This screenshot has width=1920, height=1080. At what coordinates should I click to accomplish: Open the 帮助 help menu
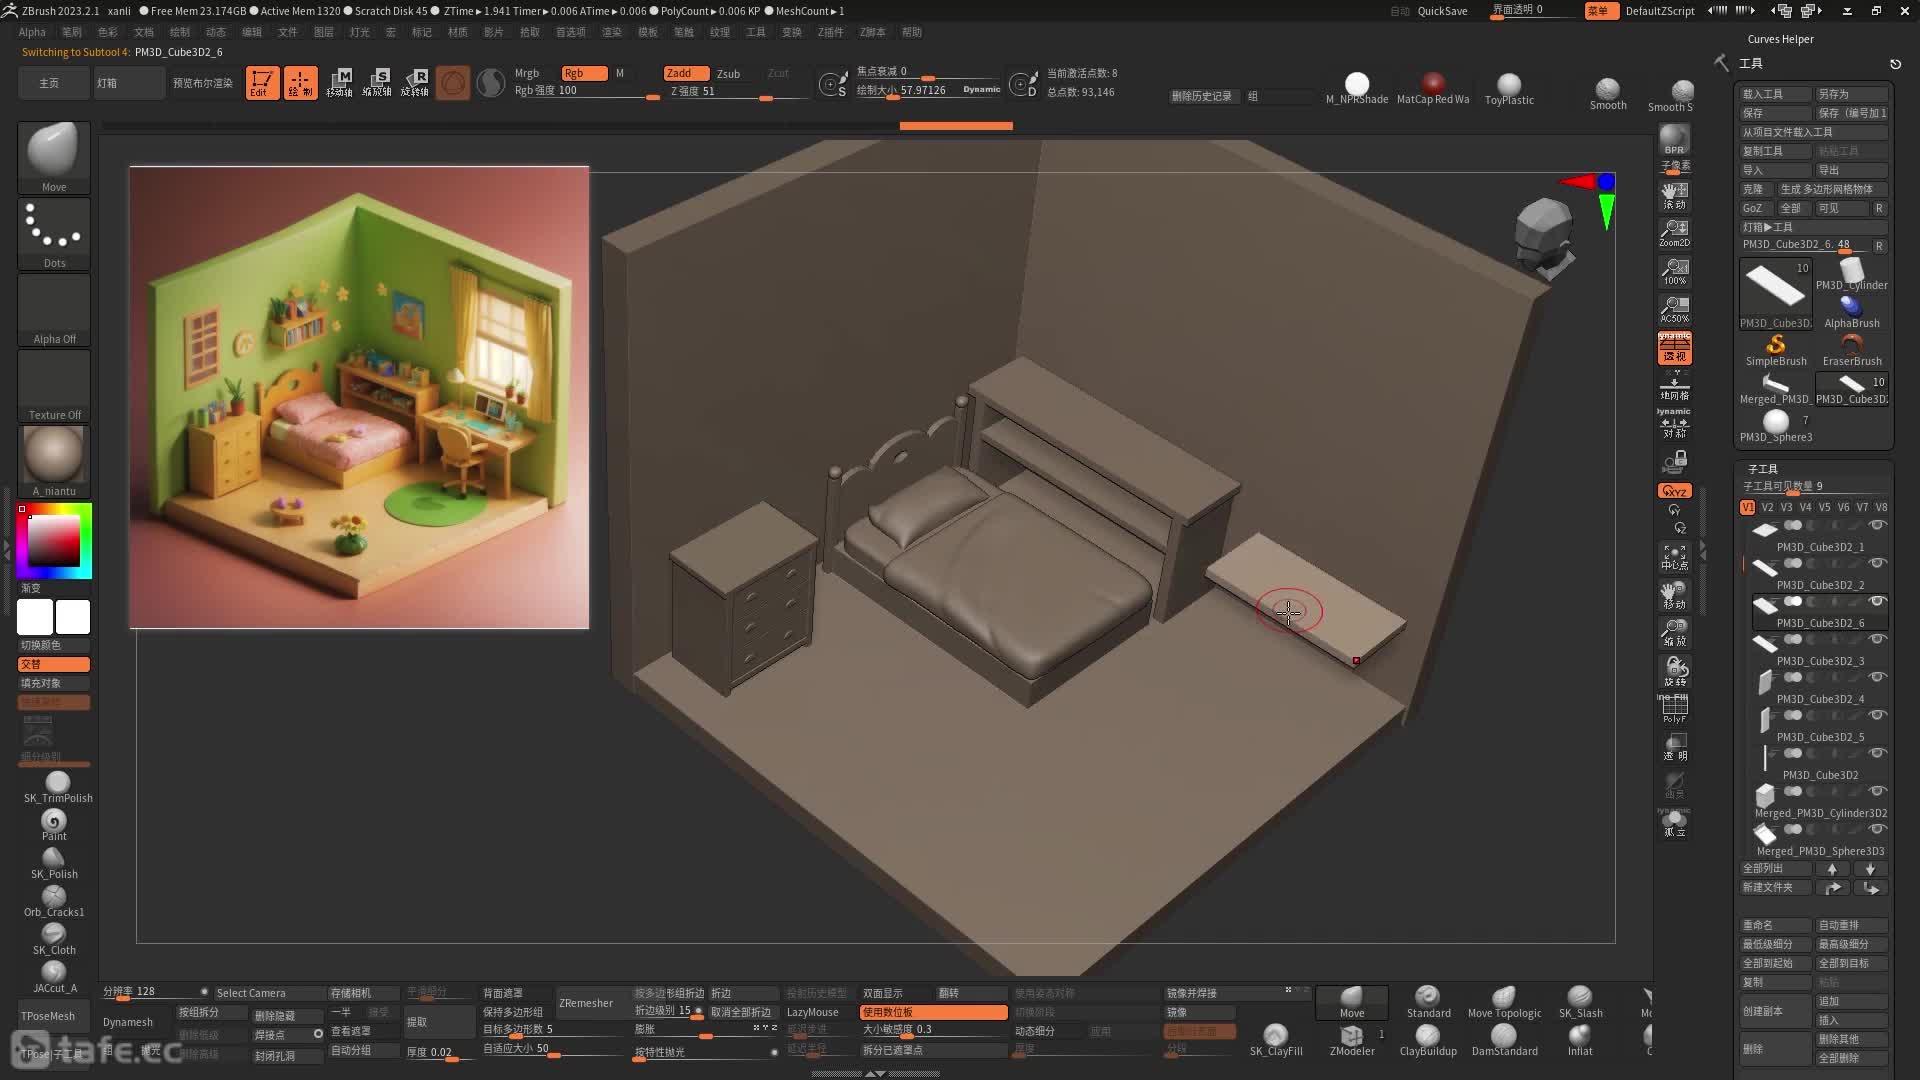pos(911,32)
